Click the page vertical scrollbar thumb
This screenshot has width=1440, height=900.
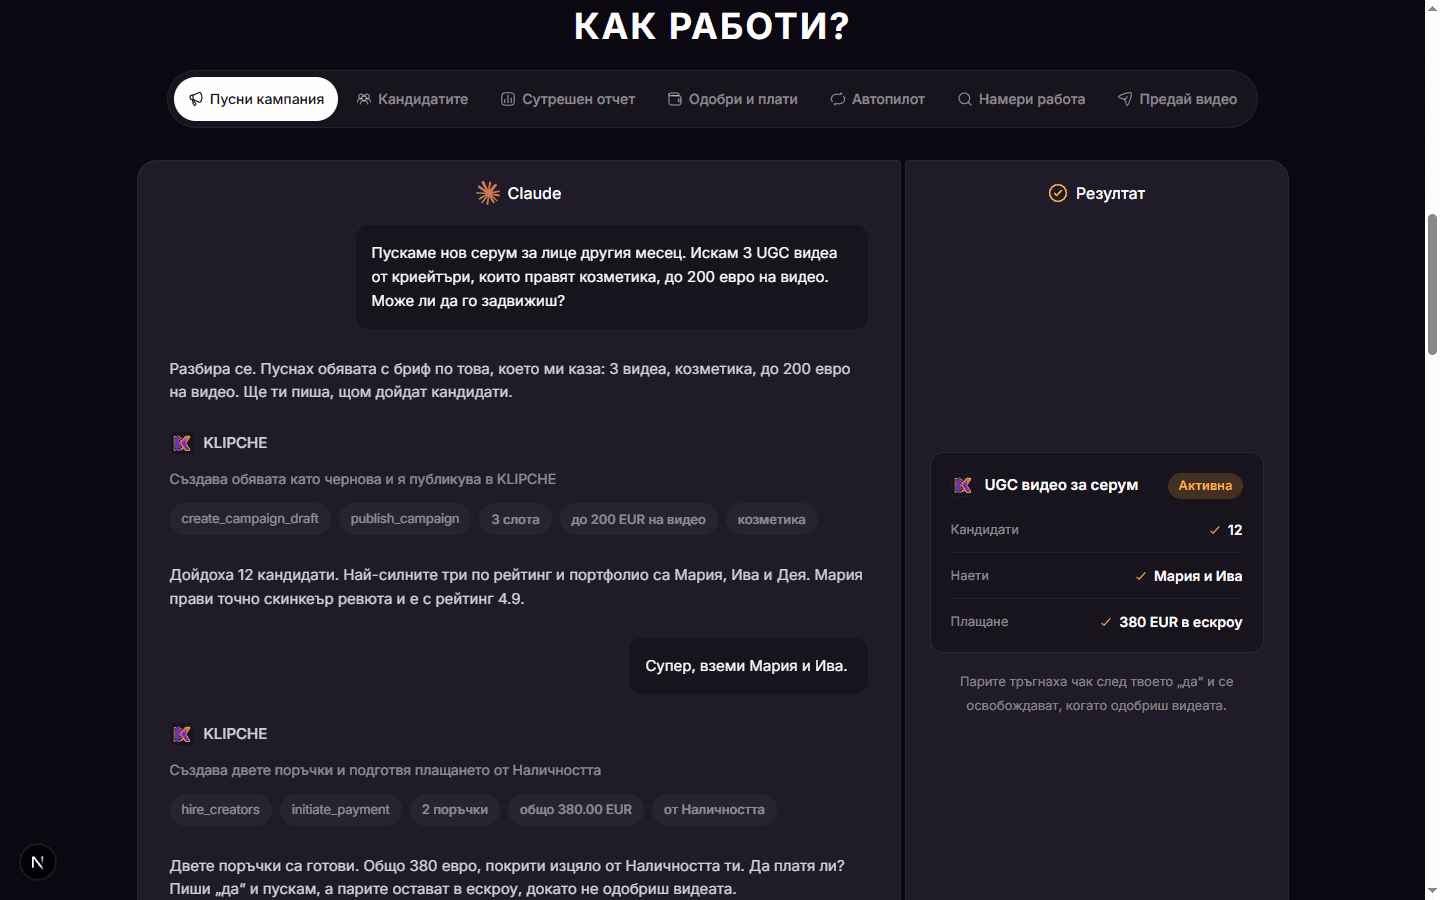[x=1432, y=285]
